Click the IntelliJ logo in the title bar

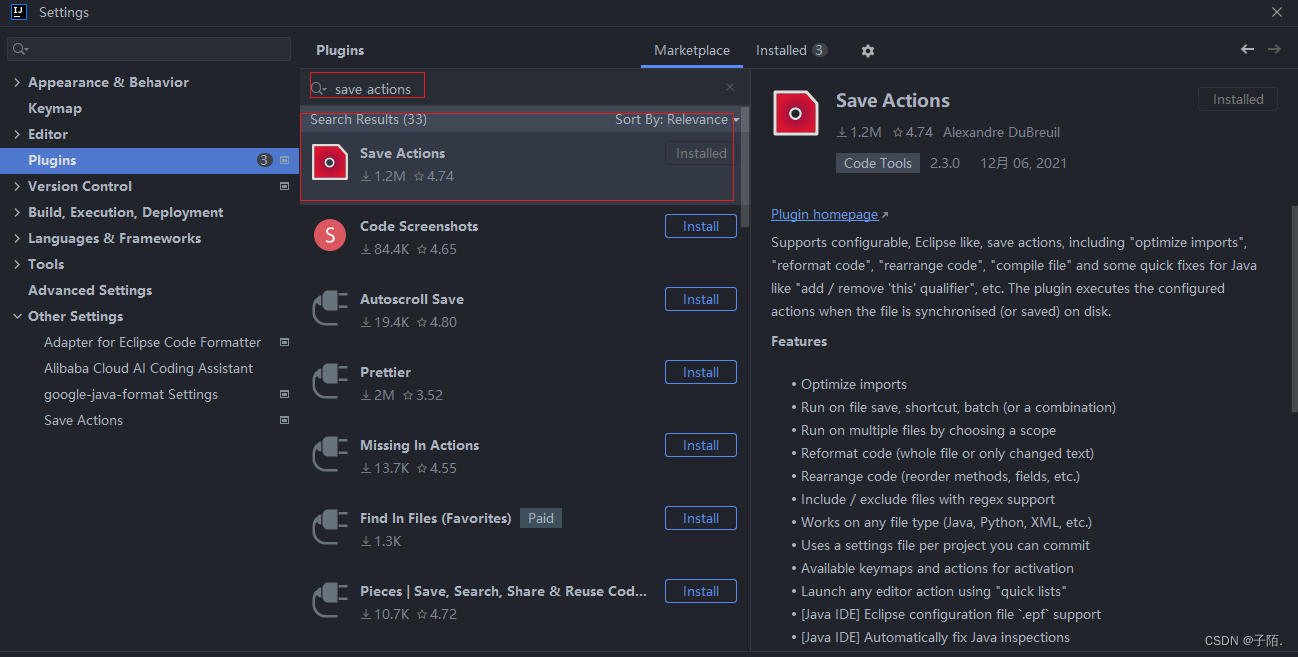click(x=18, y=12)
